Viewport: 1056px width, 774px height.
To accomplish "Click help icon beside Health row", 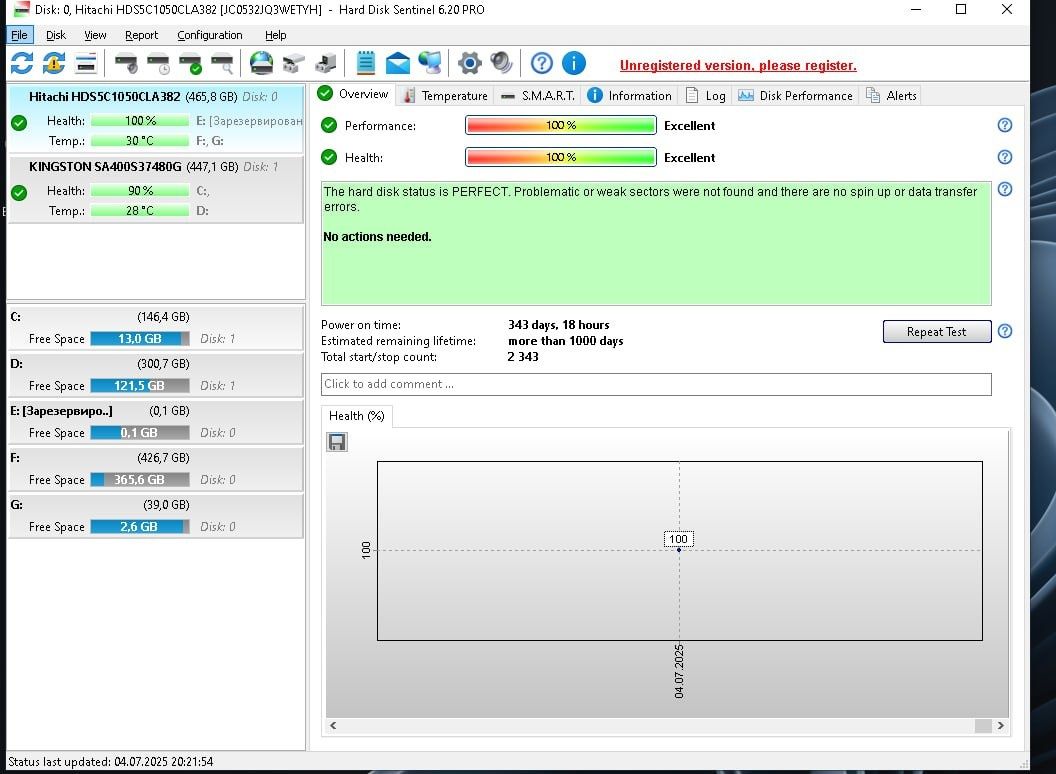I will click(x=1005, y=157).
